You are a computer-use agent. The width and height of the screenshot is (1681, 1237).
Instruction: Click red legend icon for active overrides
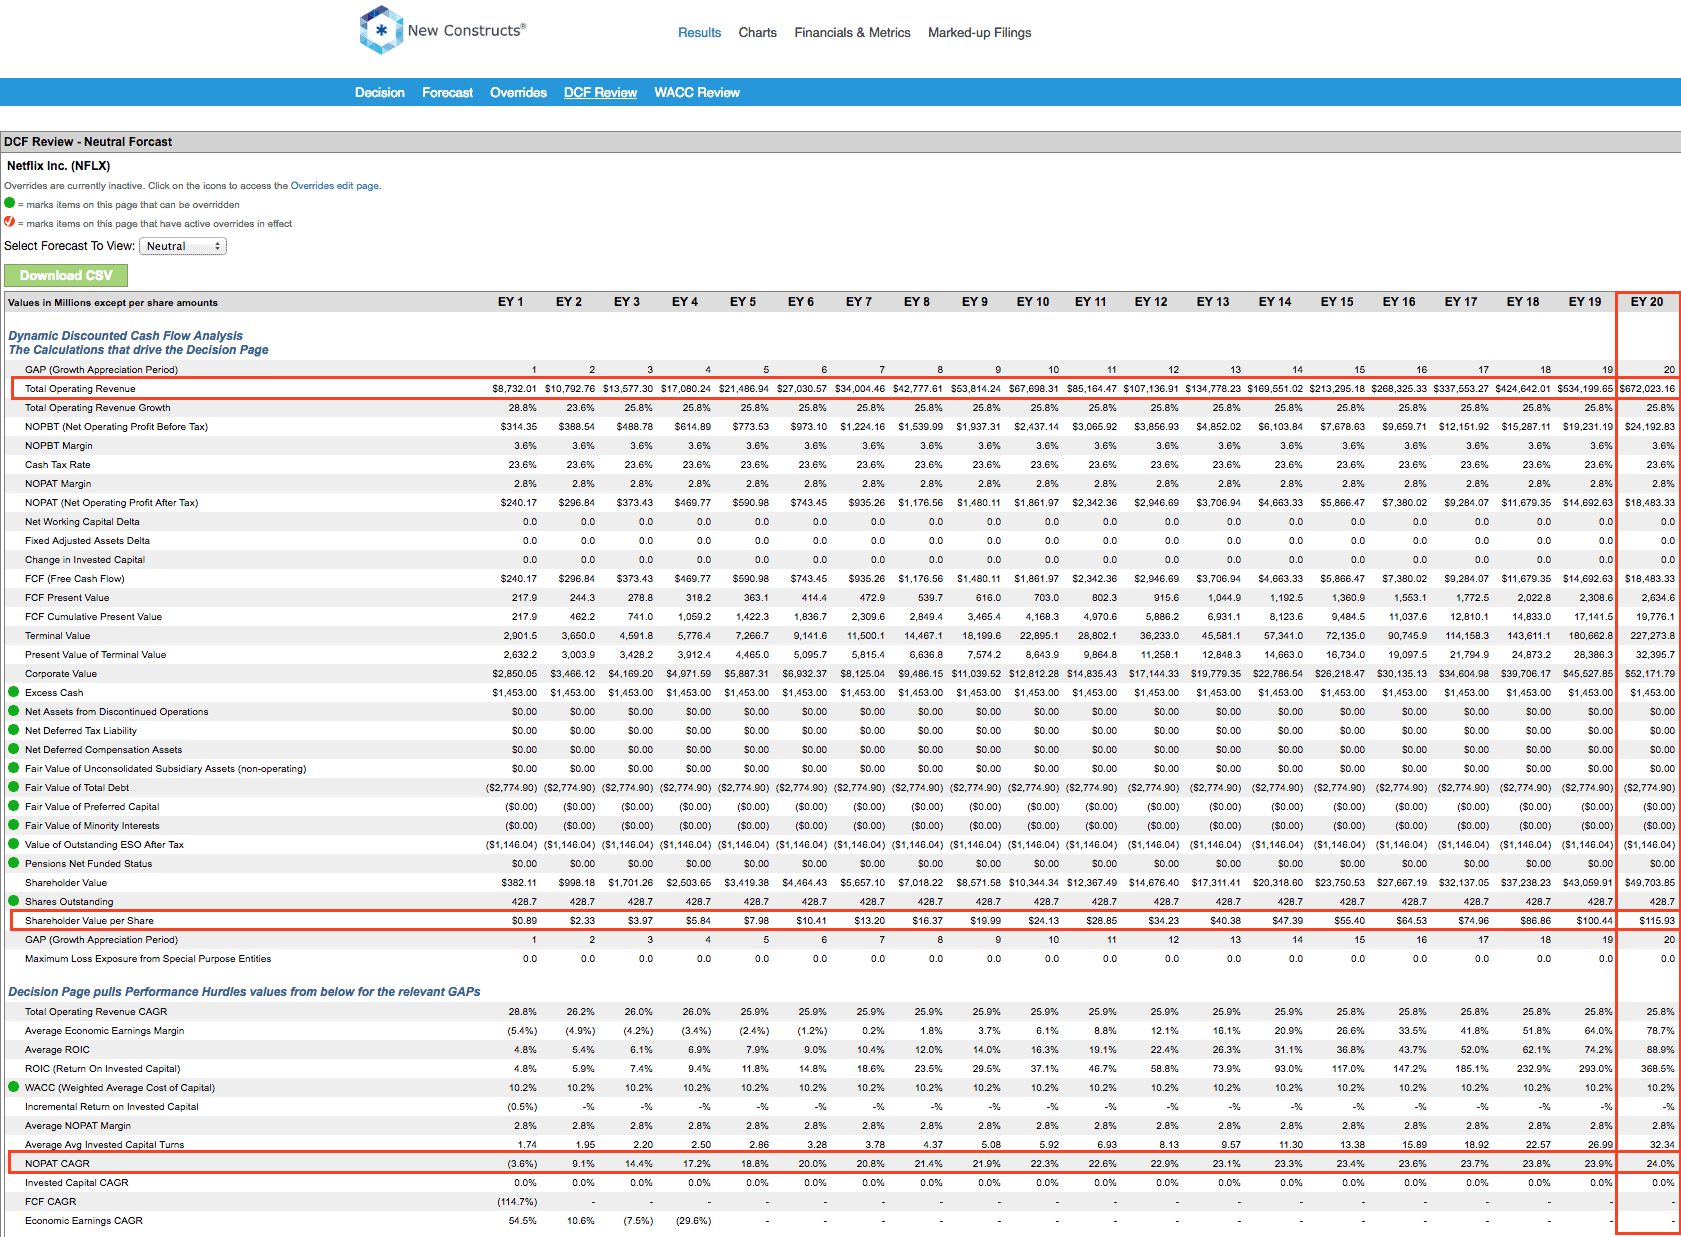pyautogui.click(x=10, y=222)
